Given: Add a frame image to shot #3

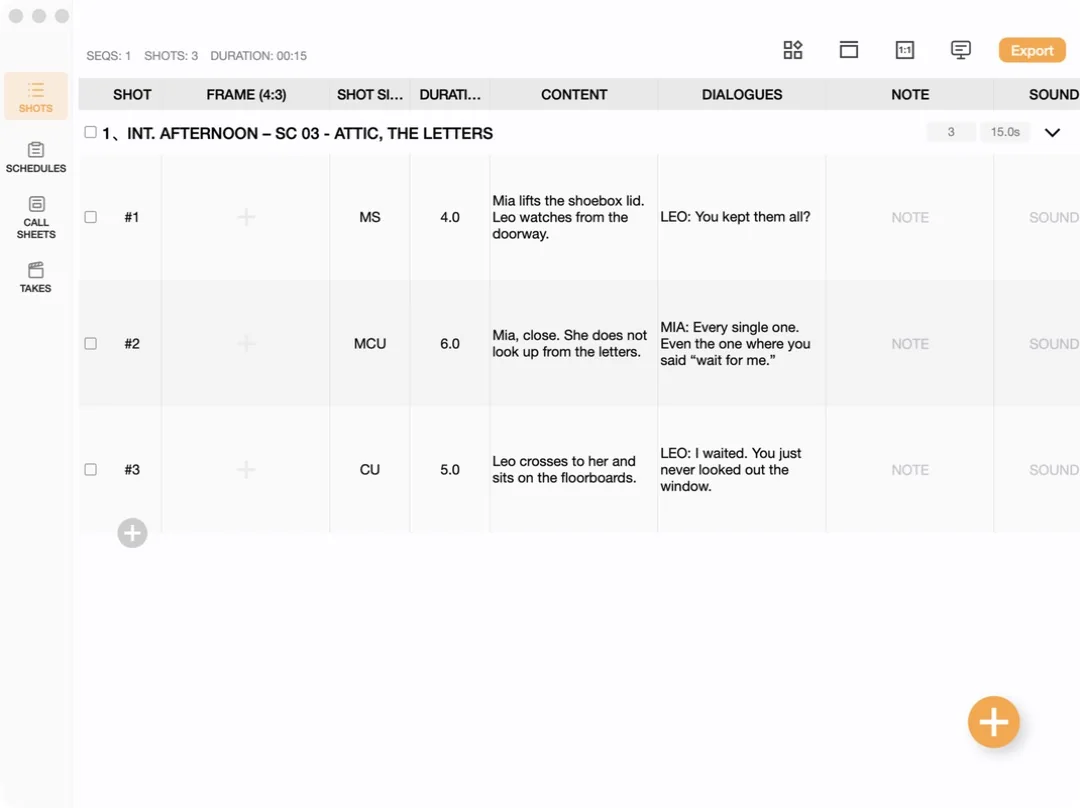Looking at the screenshot, I should (246, 469).
